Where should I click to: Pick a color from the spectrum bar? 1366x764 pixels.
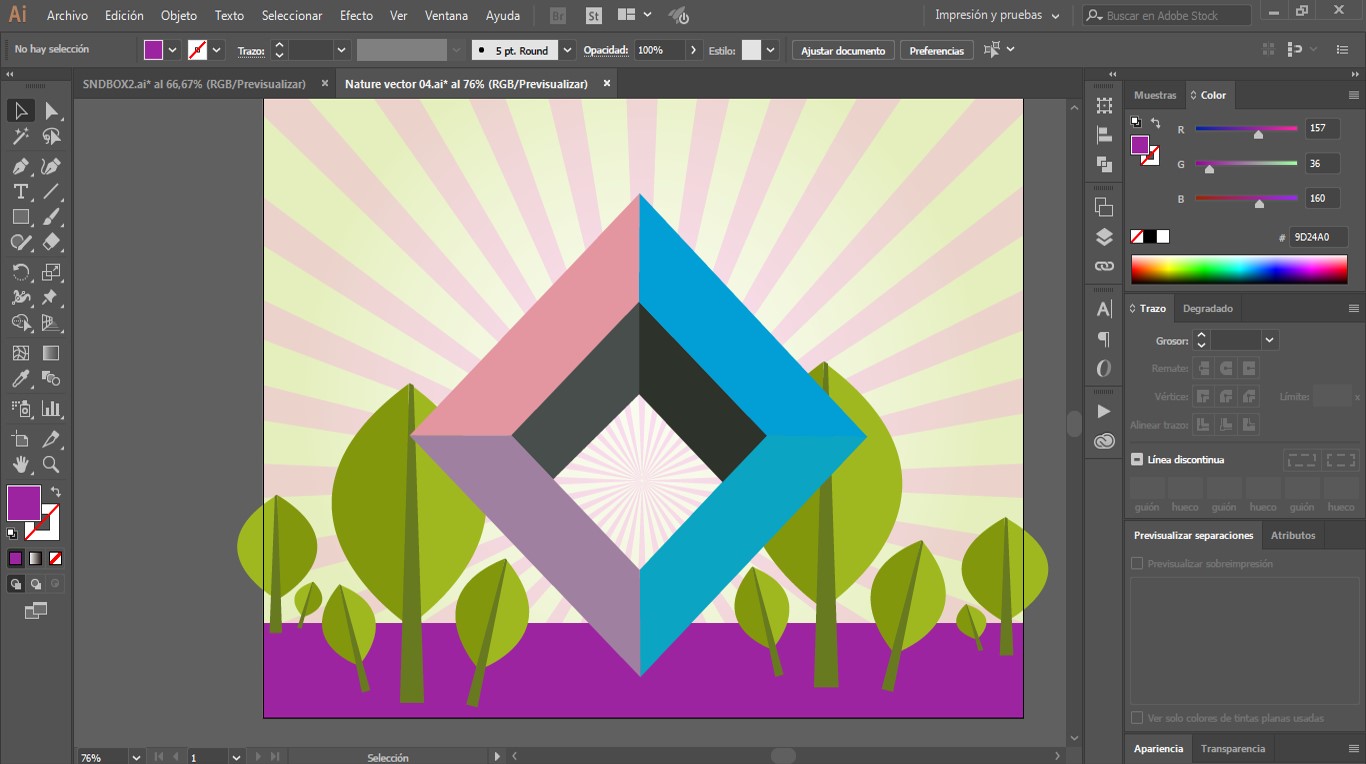pos(1239,269)
